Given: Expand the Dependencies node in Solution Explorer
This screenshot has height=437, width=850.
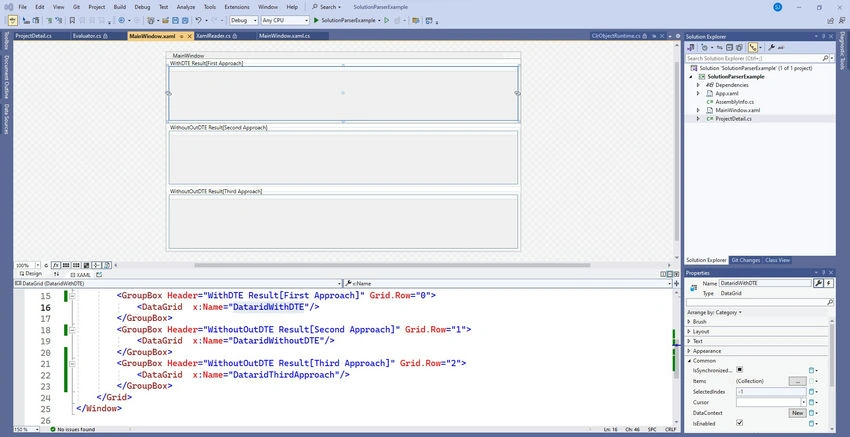Looking at the screenshot, I should (x=698, y=85).
